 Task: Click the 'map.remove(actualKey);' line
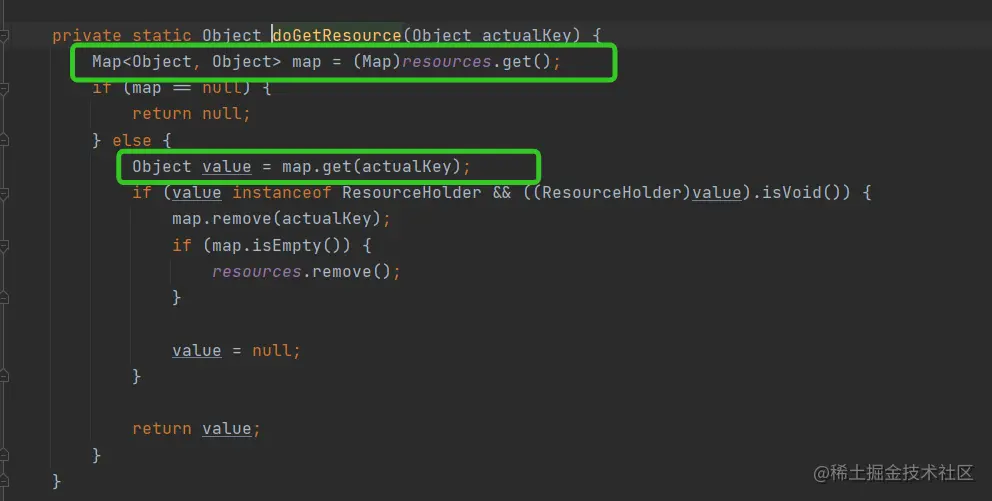click(282, 219)
